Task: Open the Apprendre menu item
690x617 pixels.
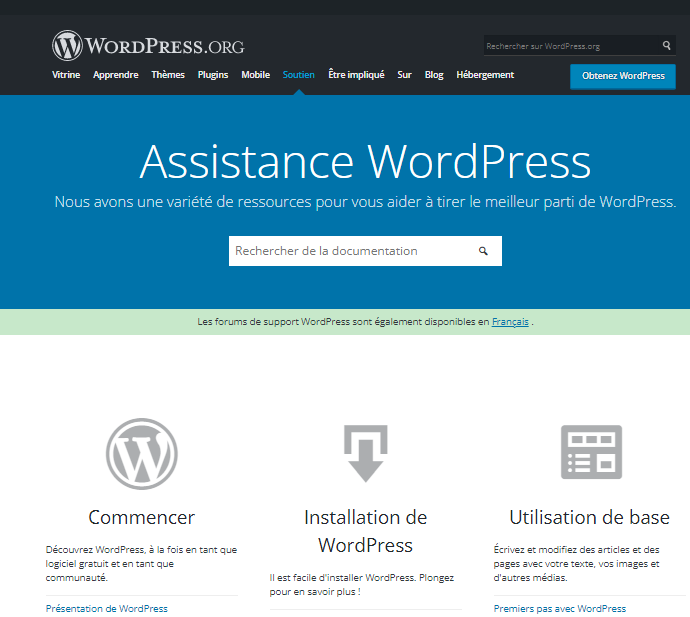Action: (116, 75)
